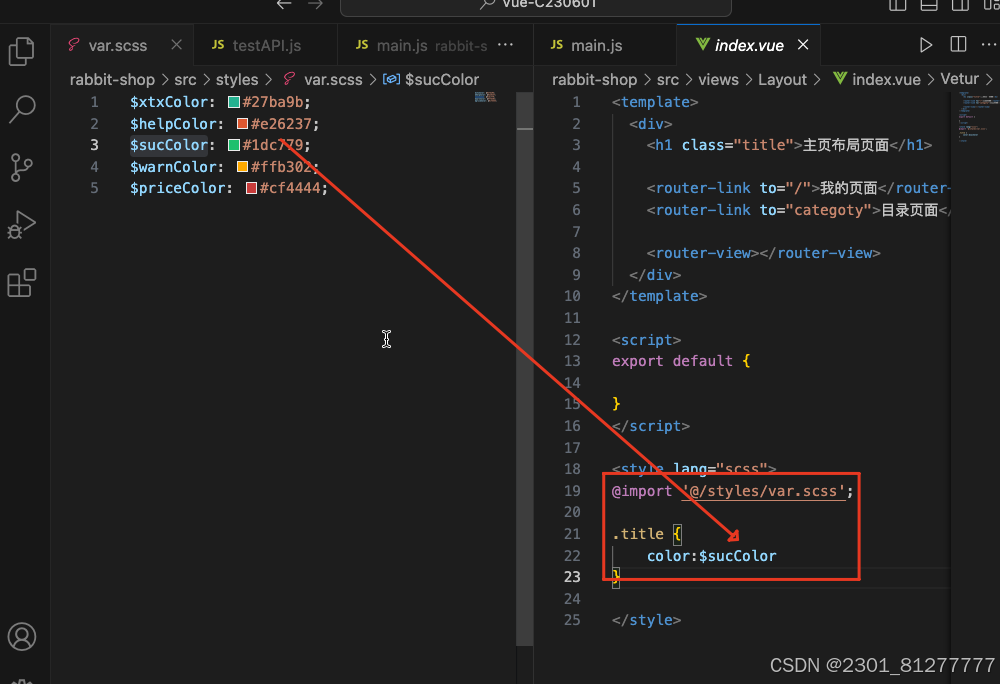Click 'export default' in the script block

pos(672,361)
